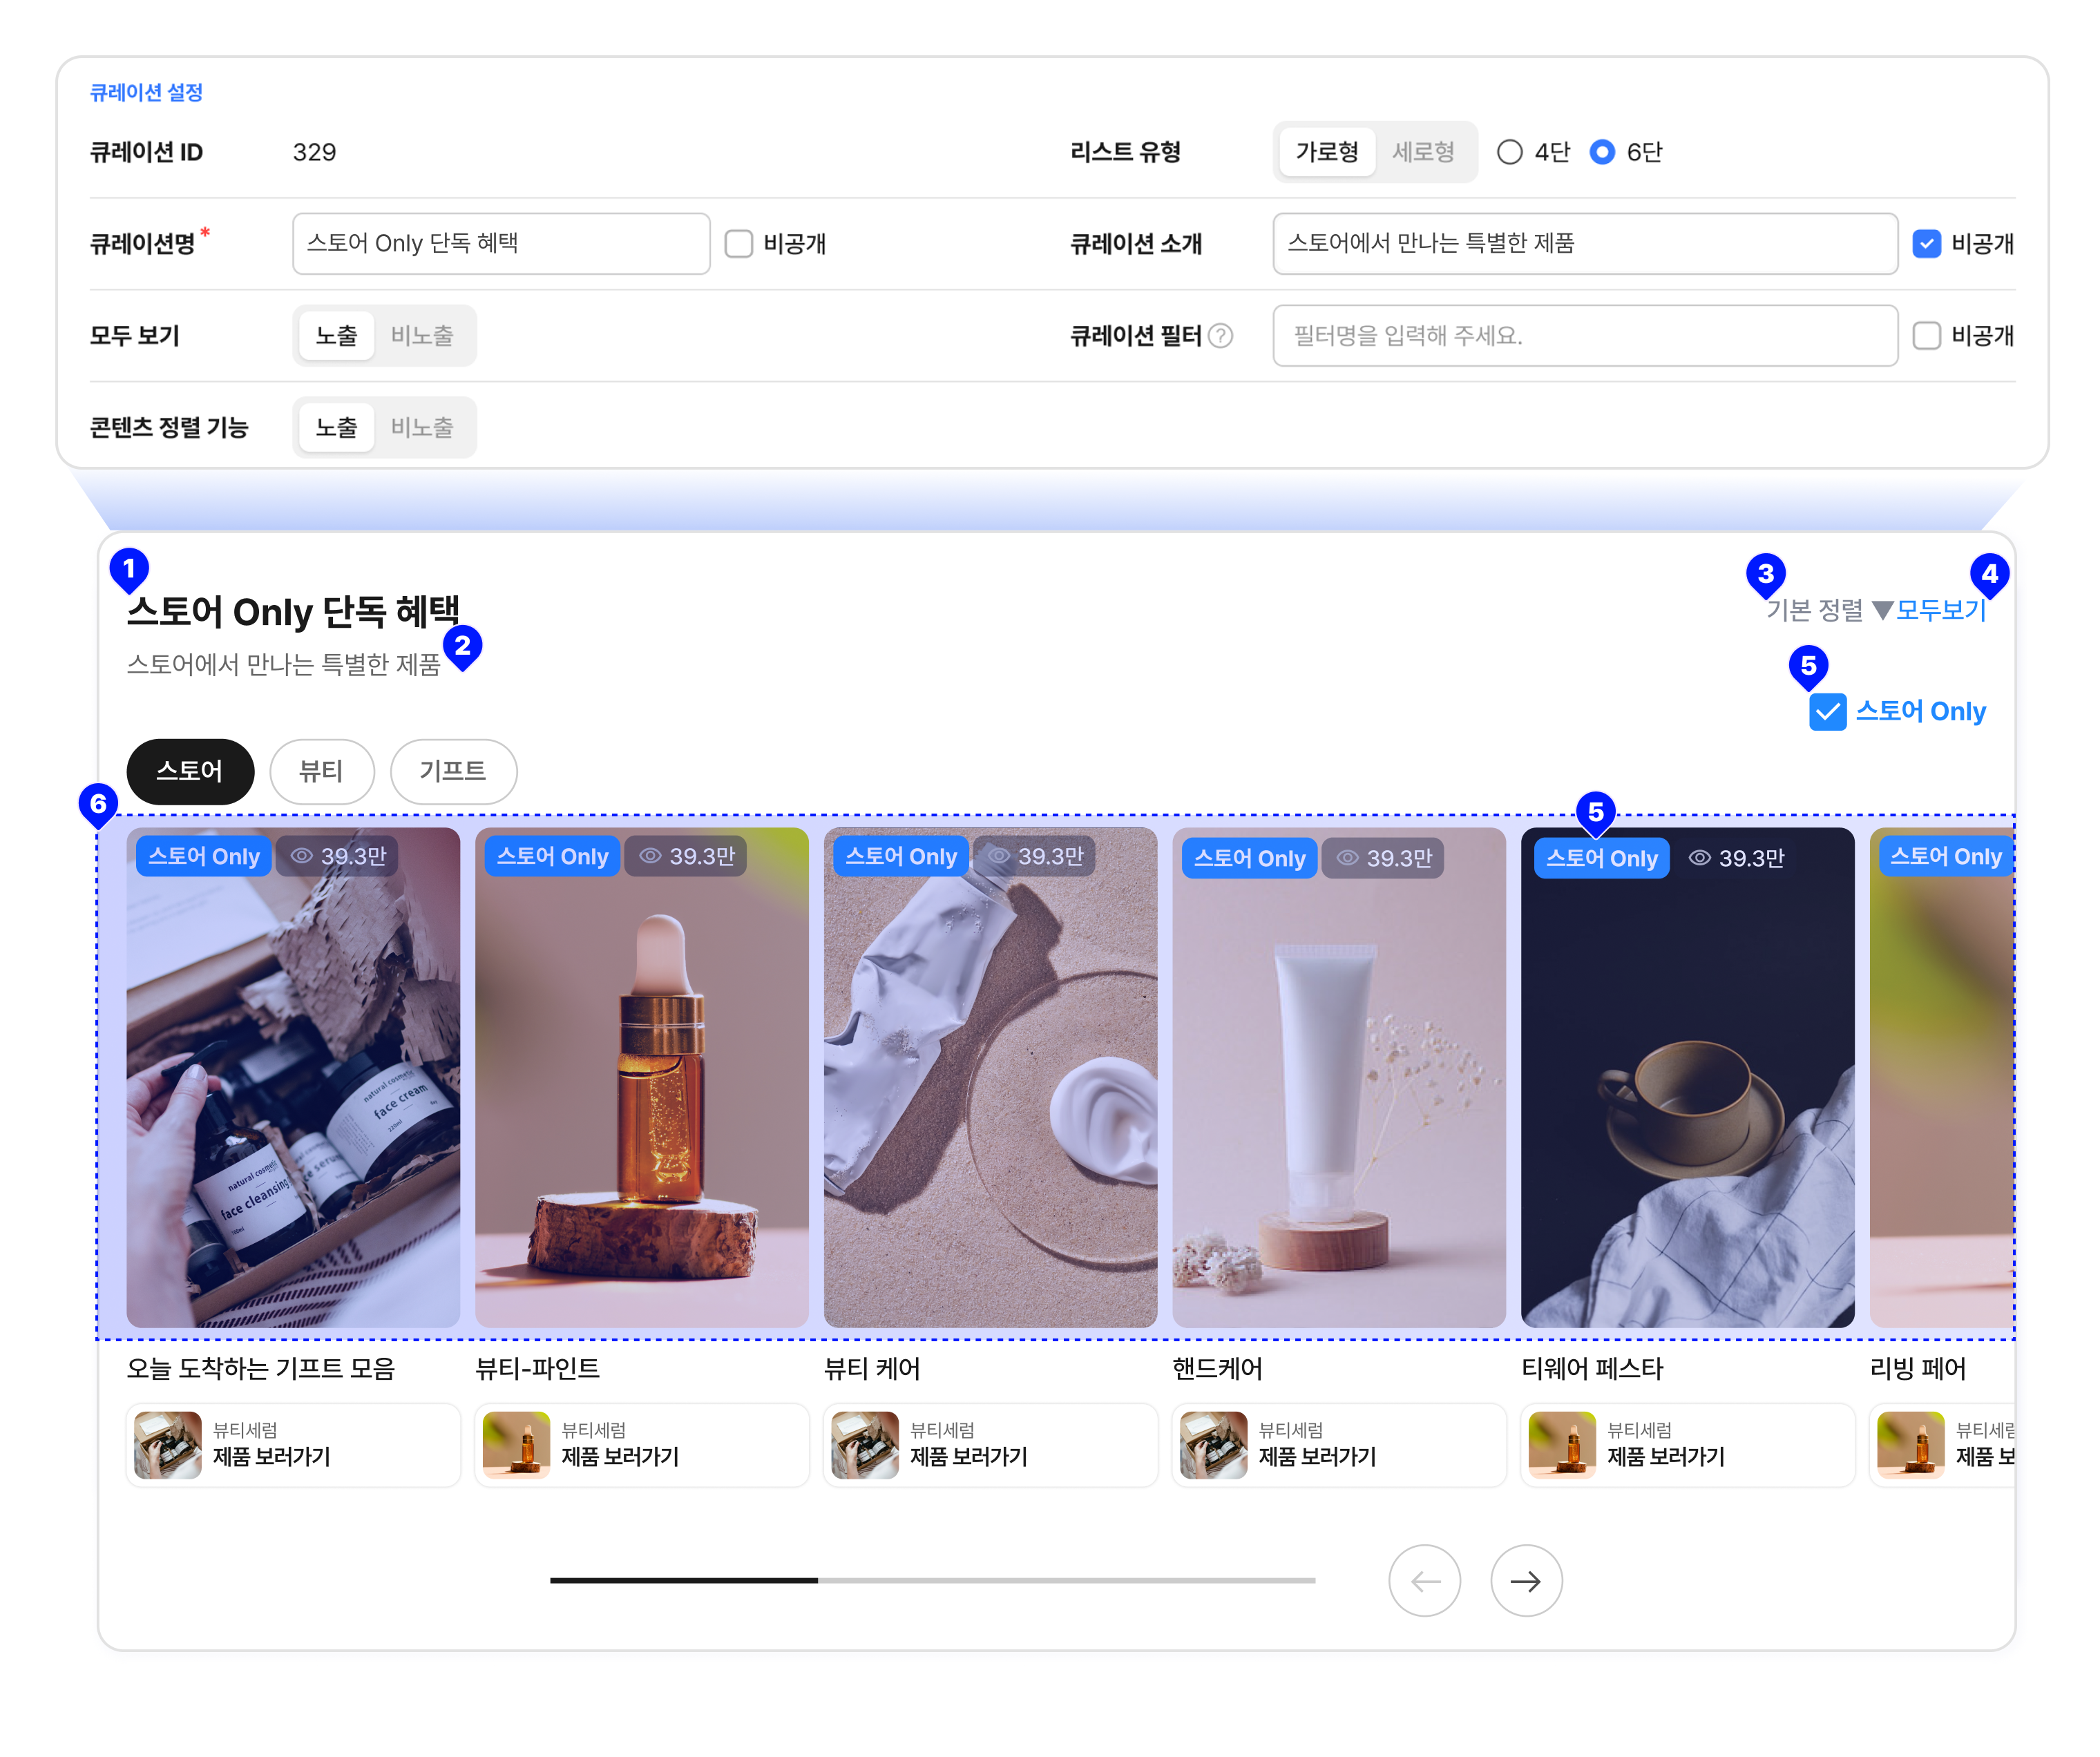Select the 4단 radio option
The height and width of the screenshot is (1757, 2100).
[x=1509, y=152]
